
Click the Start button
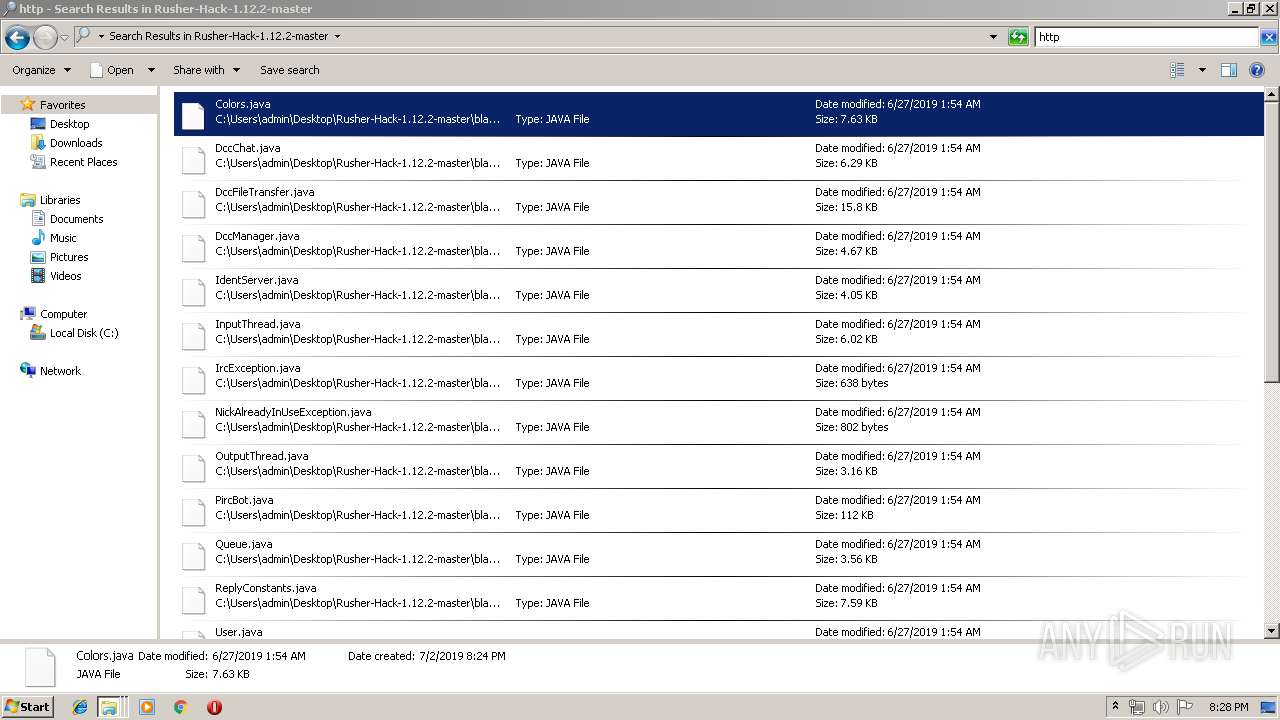(x=28, y=706)
